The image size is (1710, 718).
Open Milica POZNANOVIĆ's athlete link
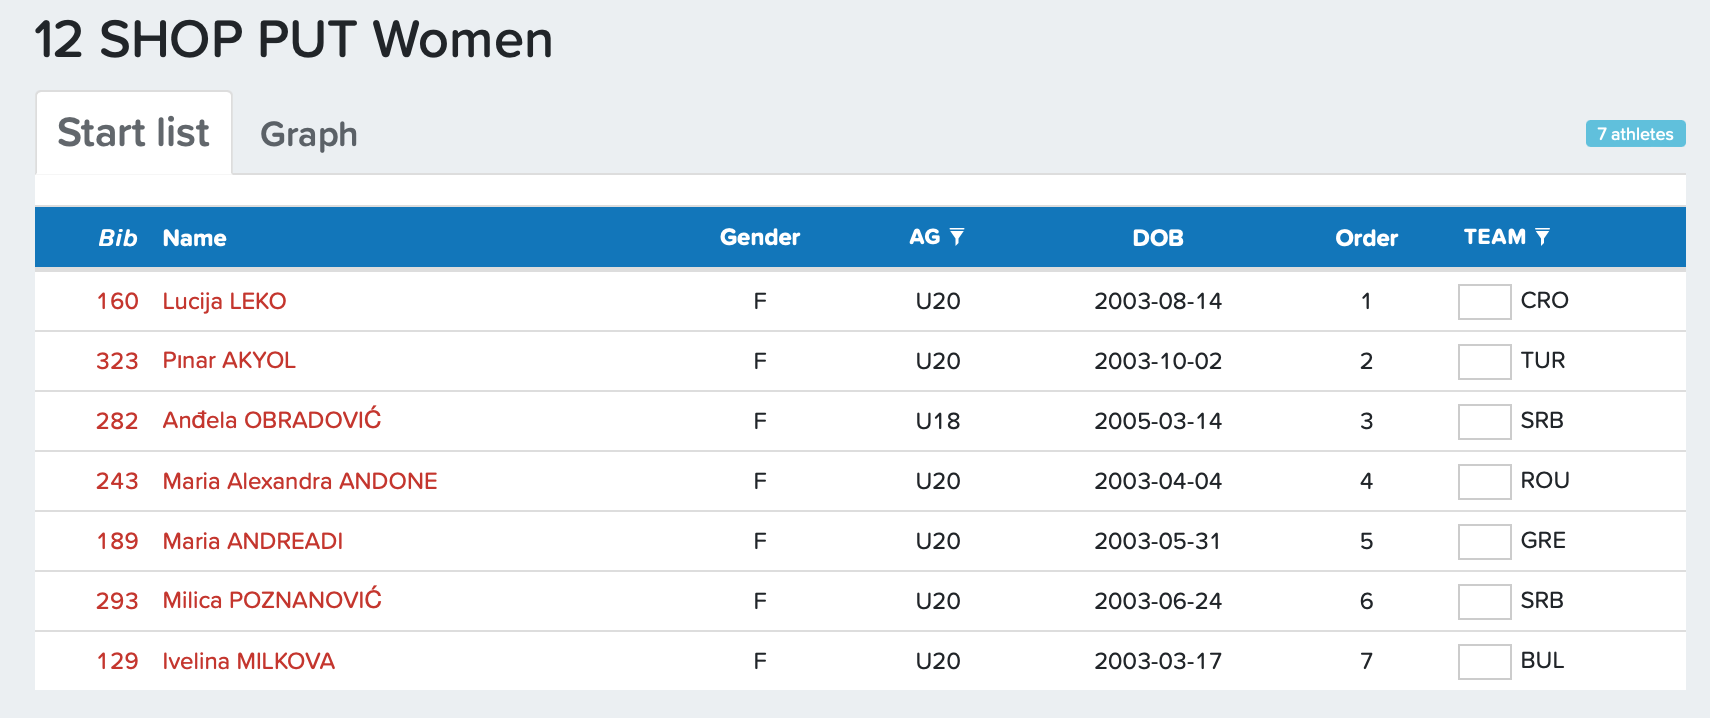[272, 601]
